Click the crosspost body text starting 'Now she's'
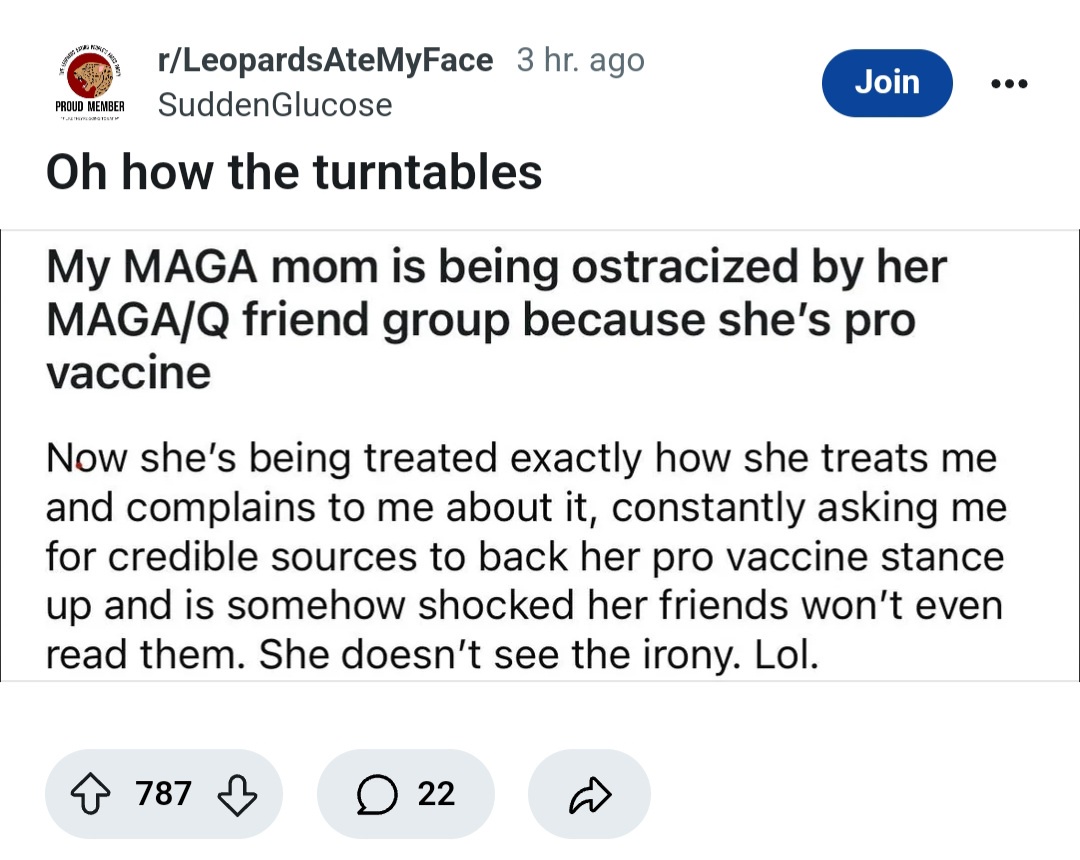The image size is (1080, 860). tap(526, 556)
